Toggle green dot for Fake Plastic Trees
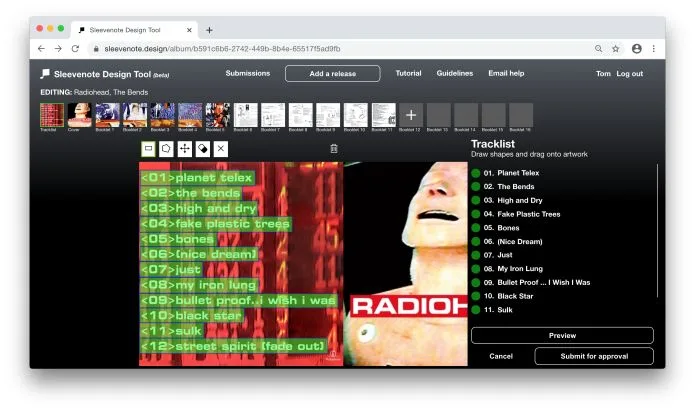 pyautogui.click(x=476, y=214)
